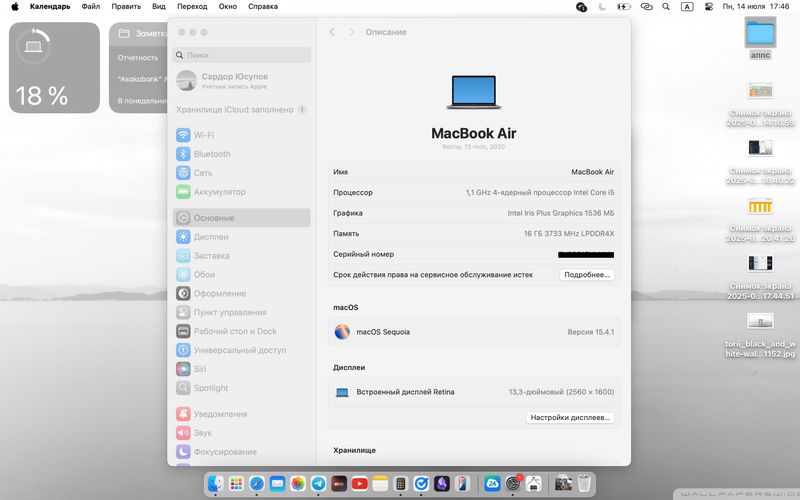Click the Процессор row with Intel Core i5

[x=473, y=192]
